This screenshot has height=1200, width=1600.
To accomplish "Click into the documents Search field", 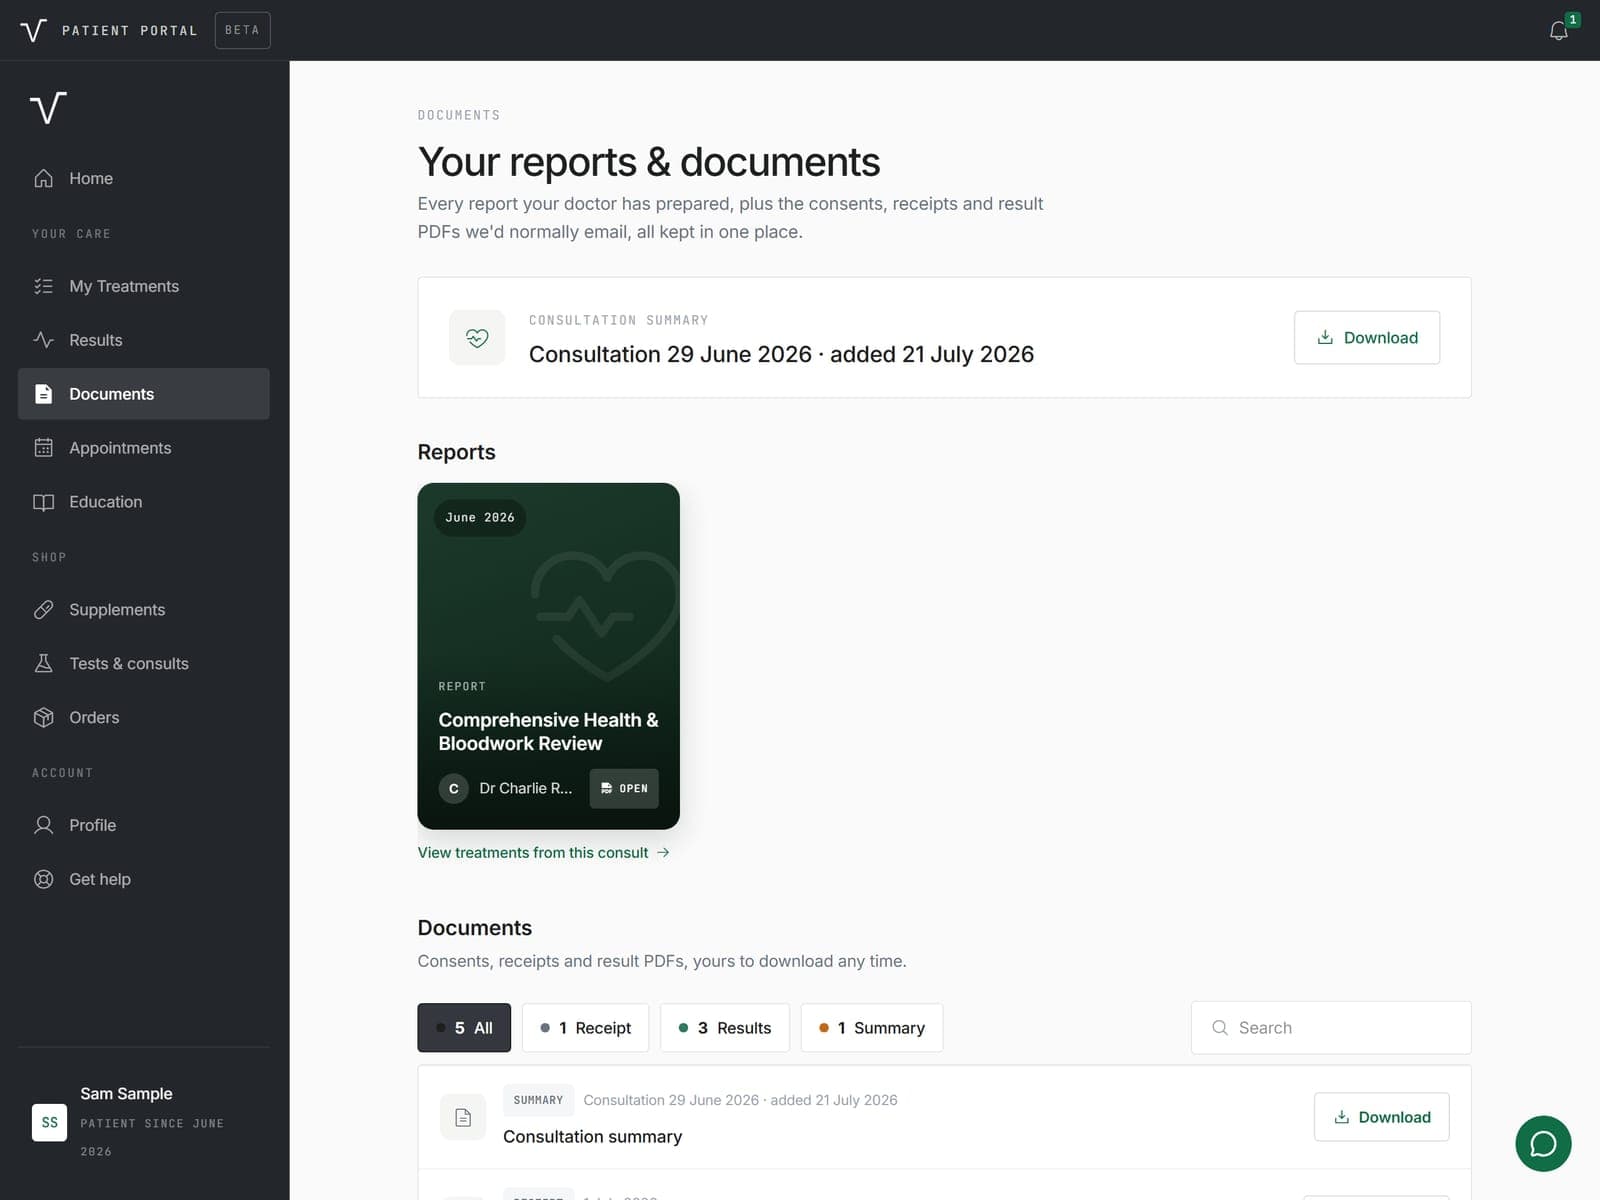I will pyautogui.click(x=1331, y=1028).
